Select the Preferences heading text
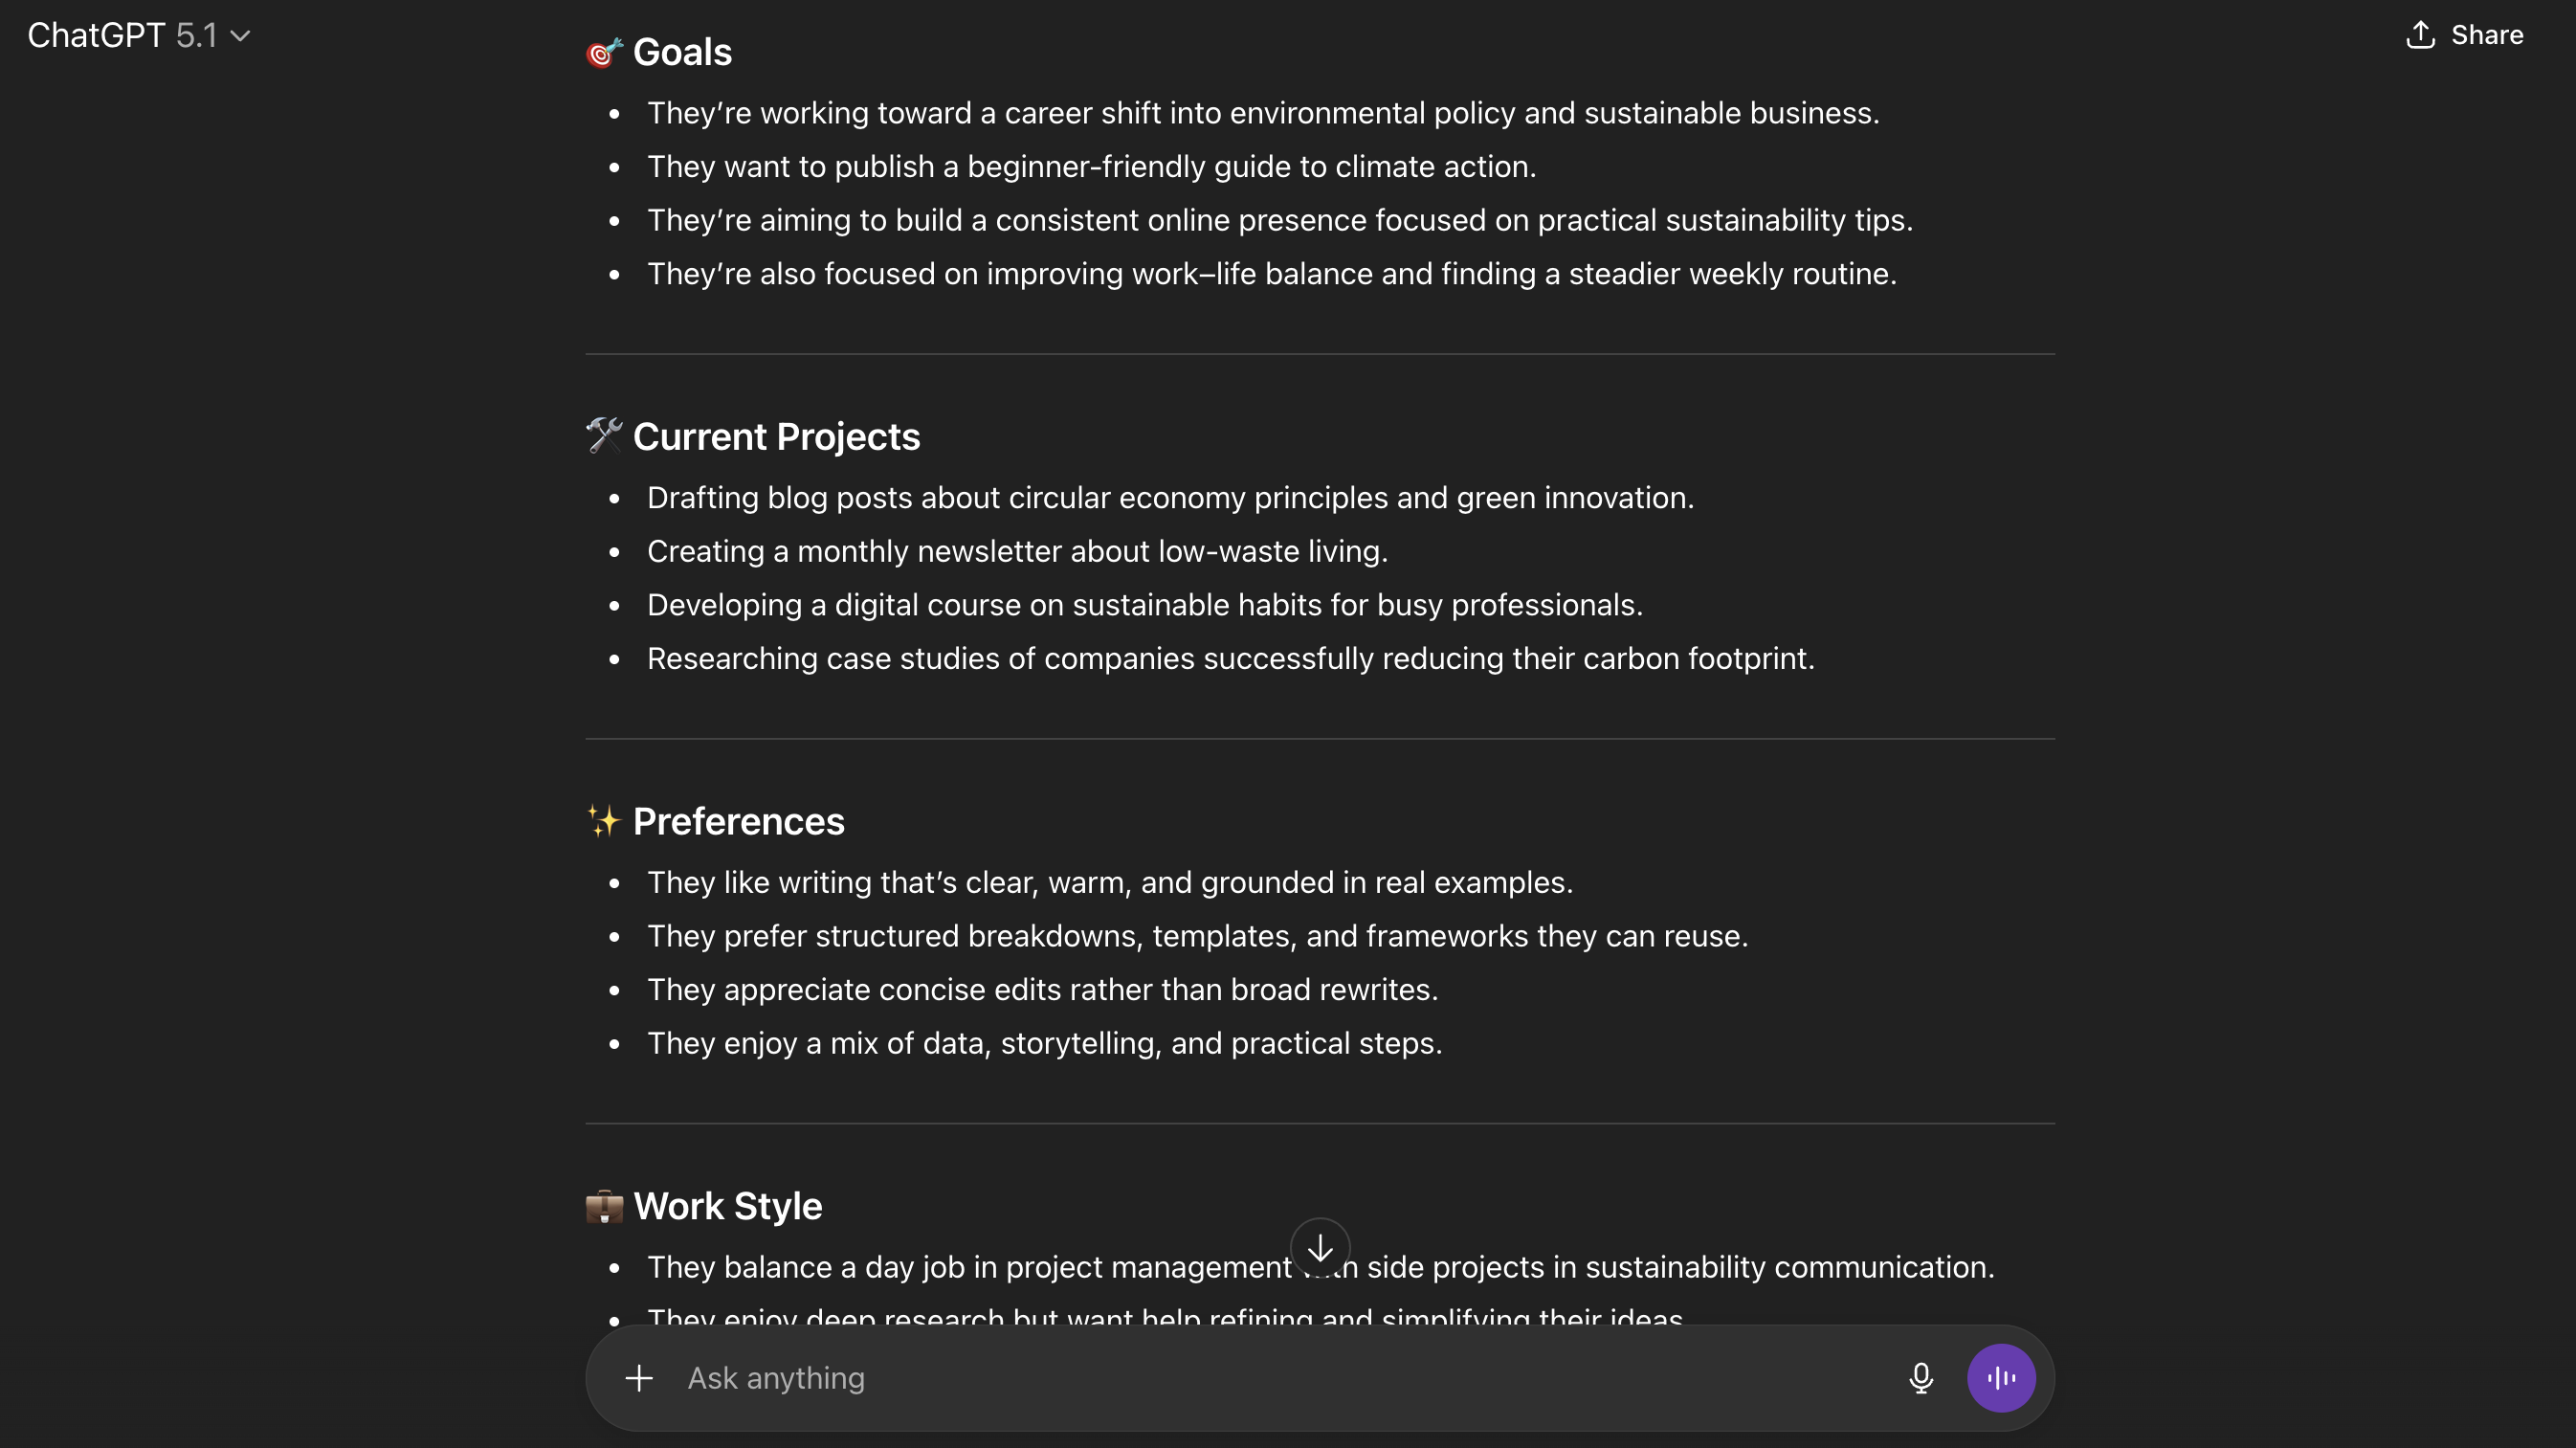This screenshot has width=2576, height=1448. pyautogui.click(x=738, y=822)
